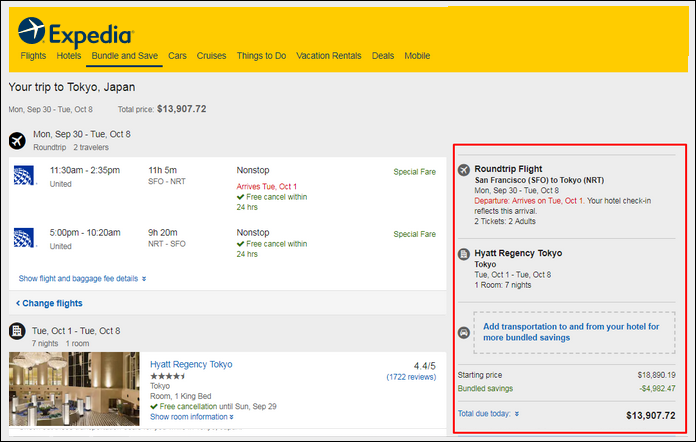Select the Bundle and Save tab
The width and height of the screenshot is (696, 442).
click(124, 56)
